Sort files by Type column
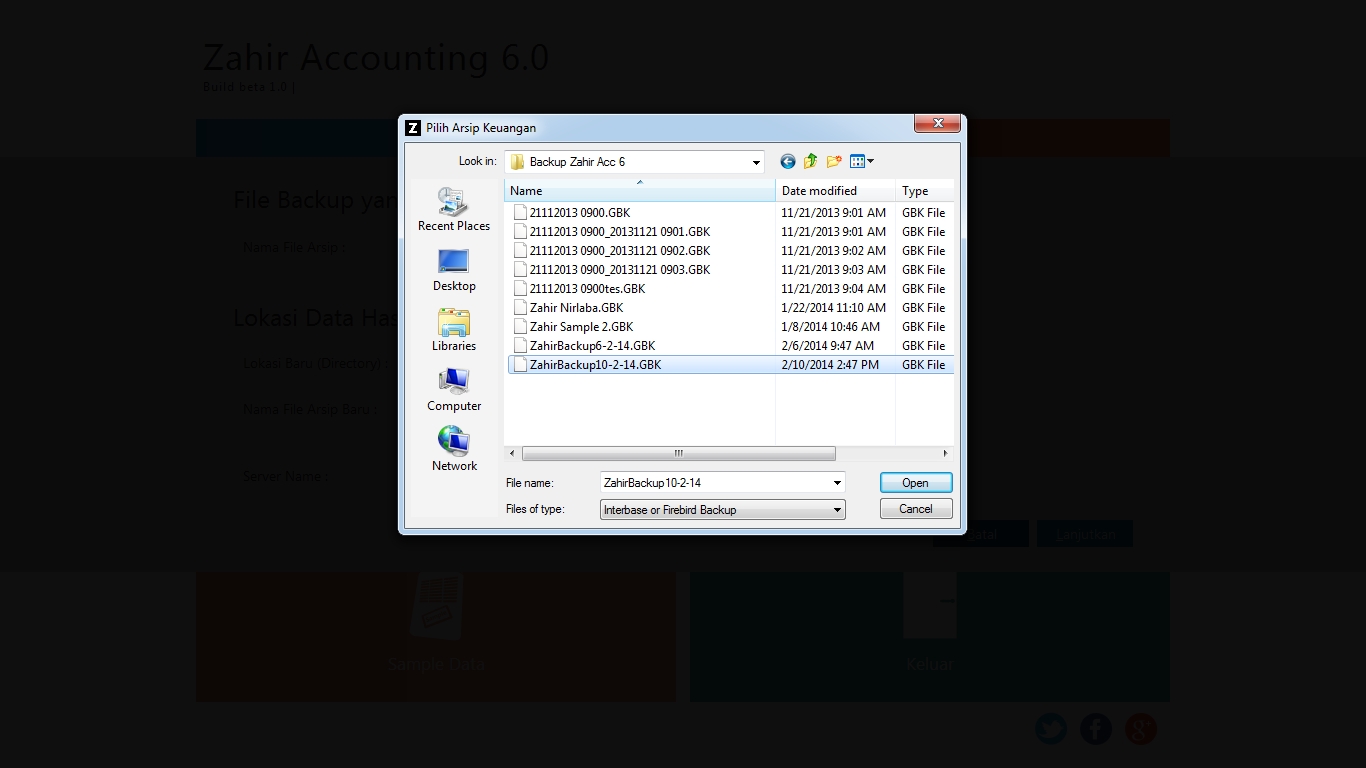1366x768 pixels. [x=925, y=191]
